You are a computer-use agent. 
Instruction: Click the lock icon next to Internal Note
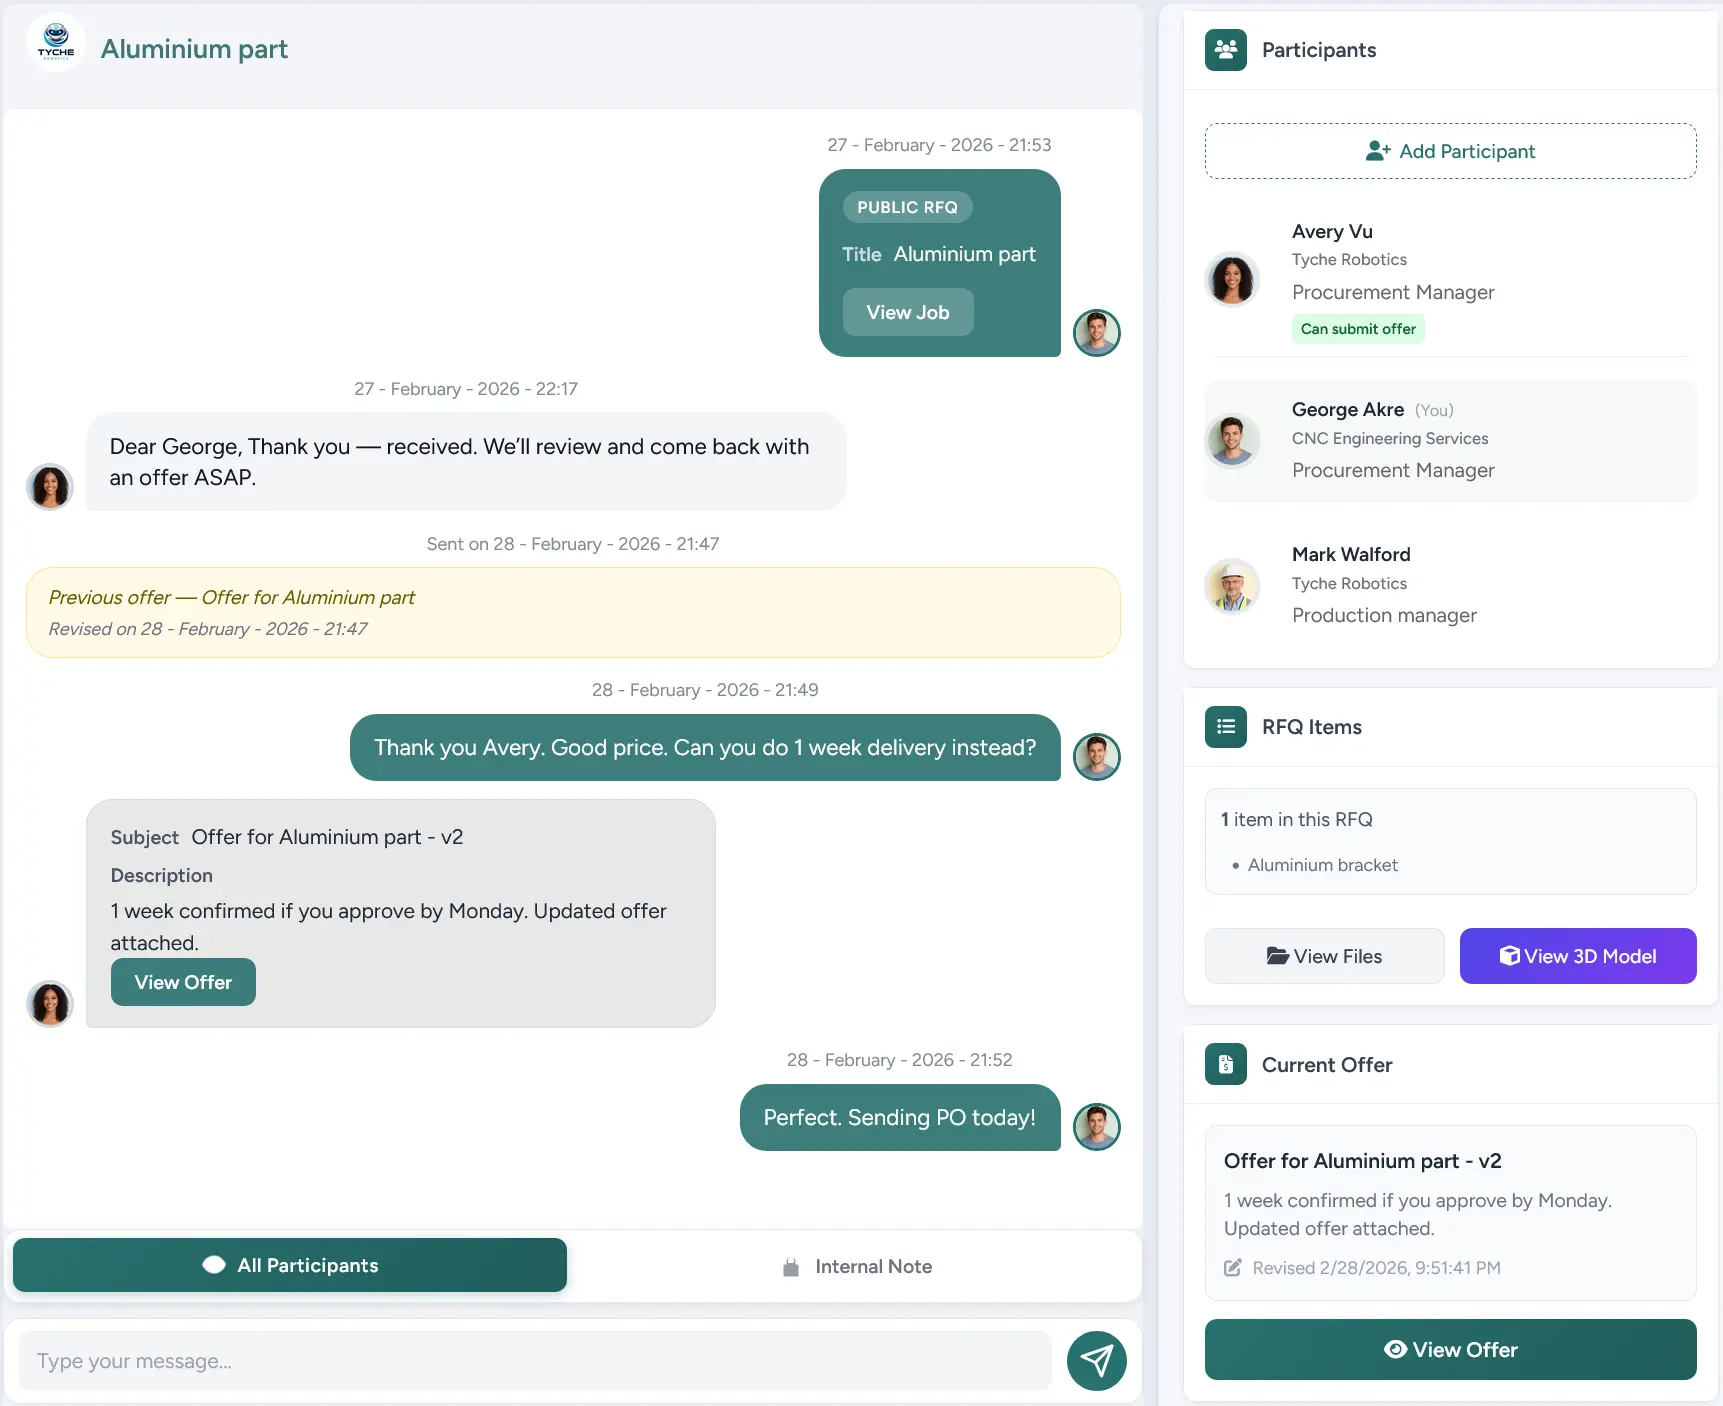pos(790,1266)
